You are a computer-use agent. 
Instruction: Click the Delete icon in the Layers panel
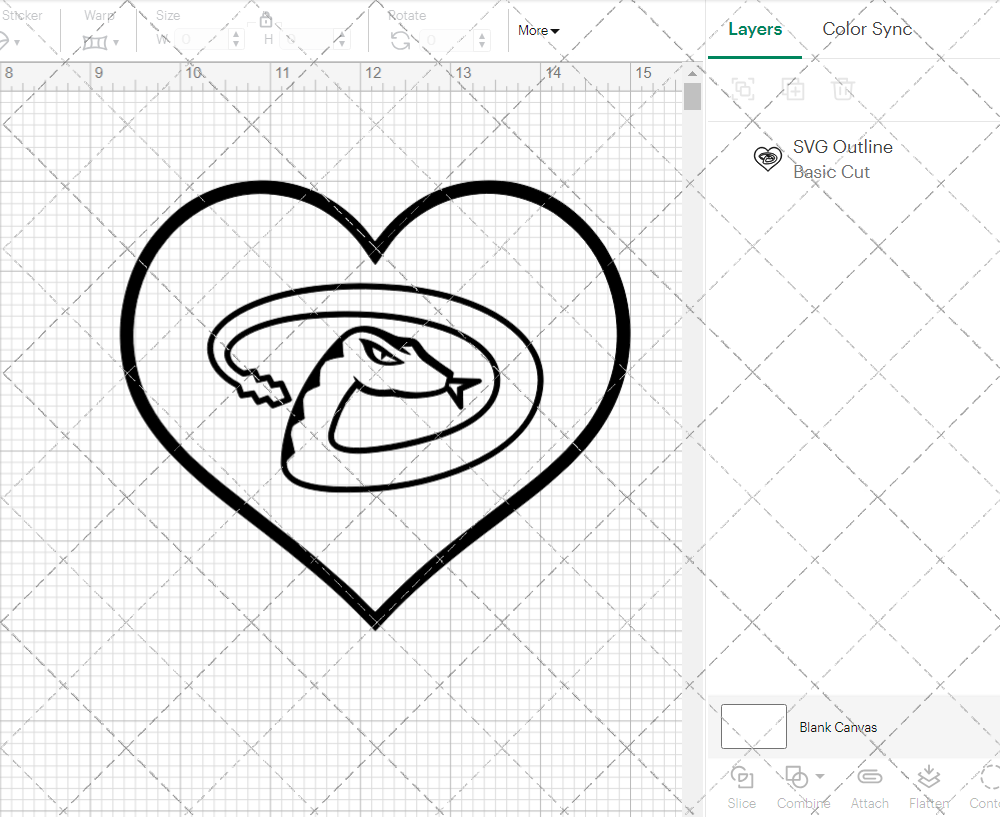[x=844, y=89]
